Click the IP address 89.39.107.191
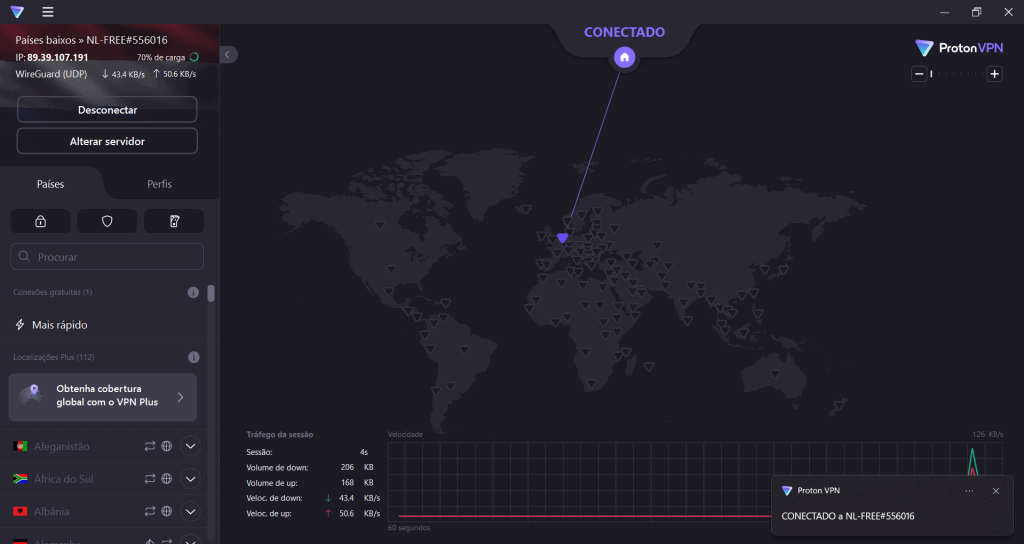Viewport: 1024px width, 544px height. click(57, 57)
